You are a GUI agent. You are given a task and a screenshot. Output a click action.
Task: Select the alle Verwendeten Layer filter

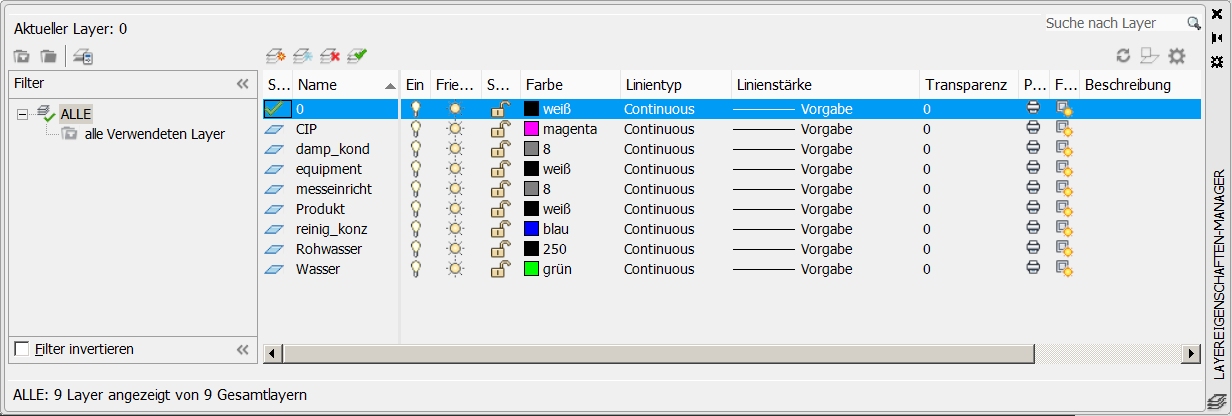[x=154, y=133]
